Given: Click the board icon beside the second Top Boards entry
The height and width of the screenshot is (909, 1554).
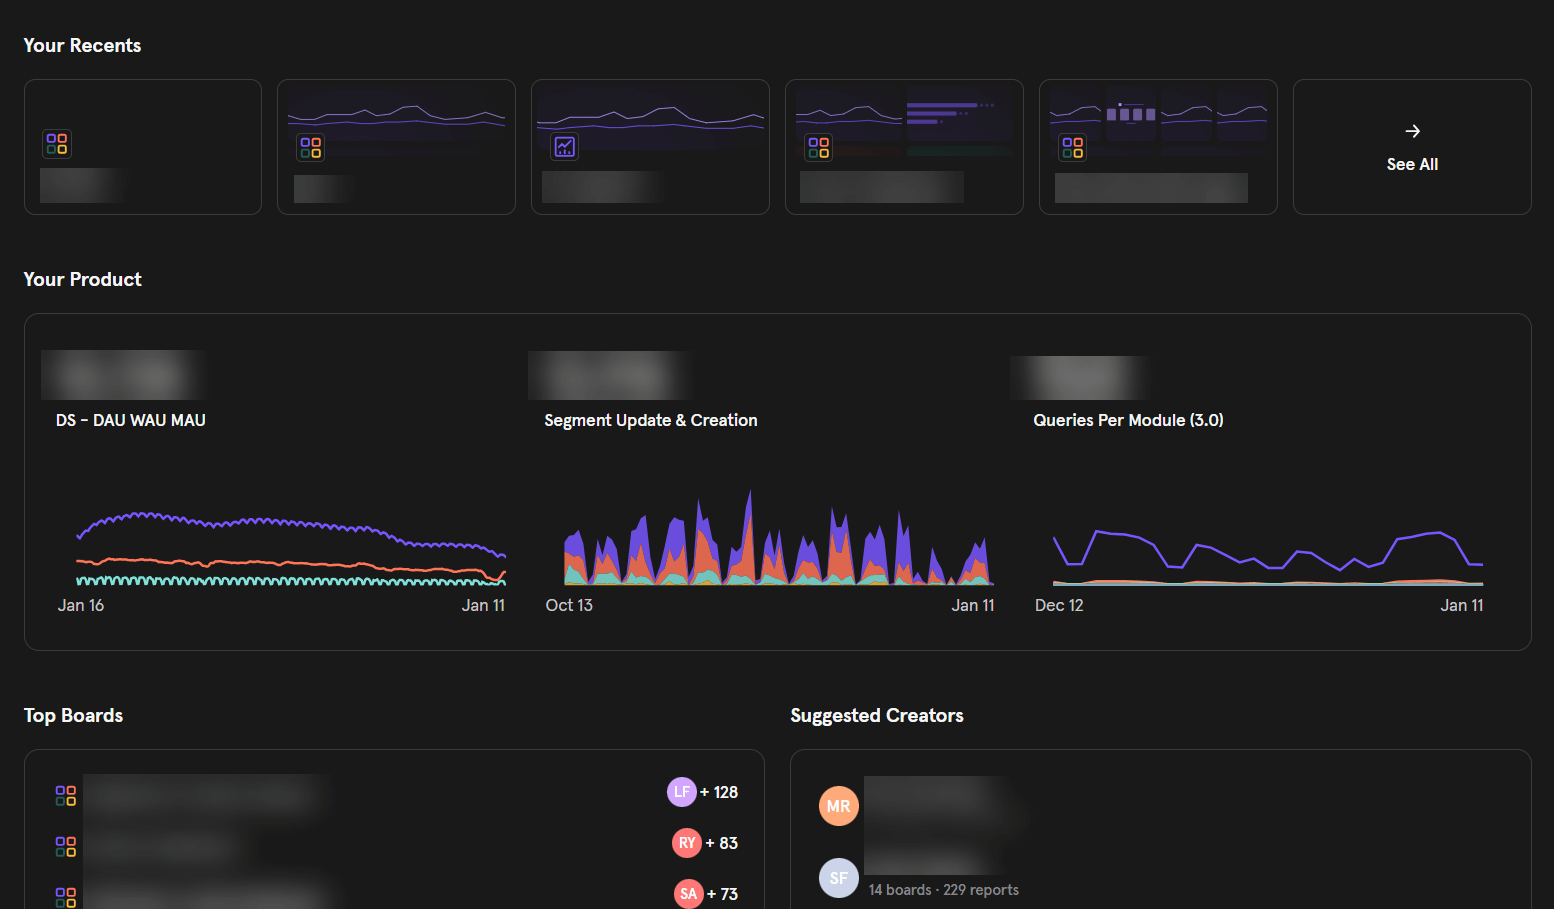Looking at the screenshot, I should pos(65,846).
